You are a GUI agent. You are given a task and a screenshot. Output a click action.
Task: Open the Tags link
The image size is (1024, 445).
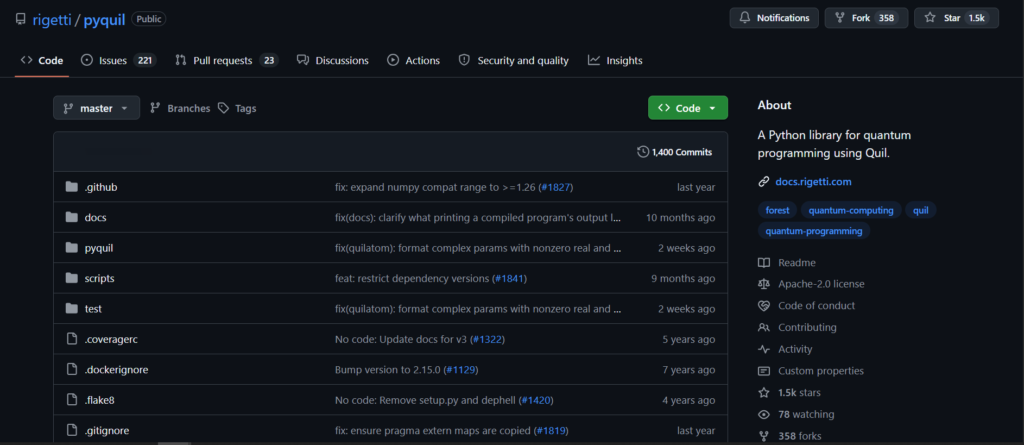(237, 108)
